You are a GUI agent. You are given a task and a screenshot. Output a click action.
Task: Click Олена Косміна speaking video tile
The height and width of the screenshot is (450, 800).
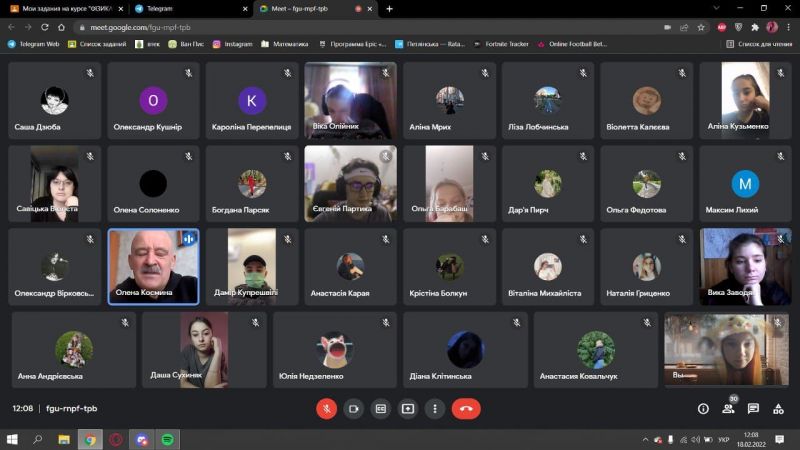153,267
